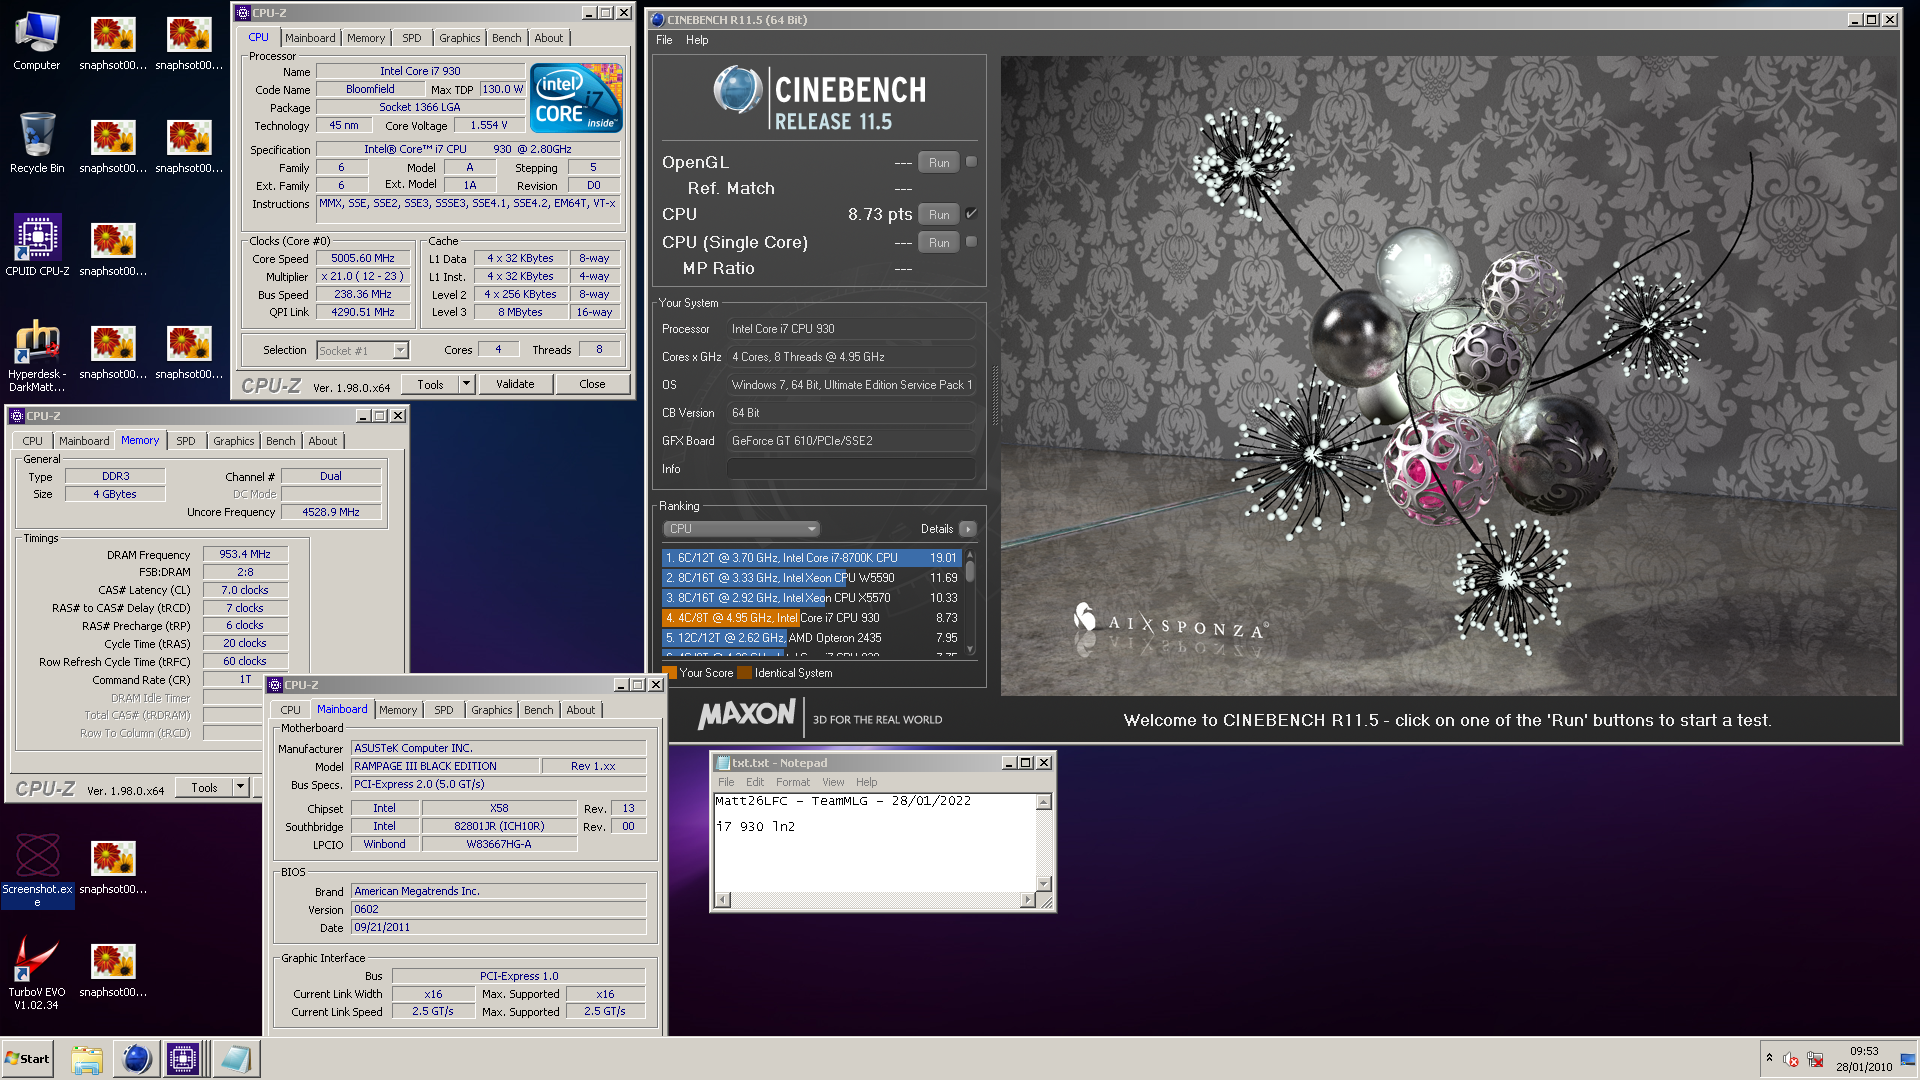Click the Notepad title bar icon
Image resolution: width=1920 pixels, height=1080 pixels.
tap(723, 763)
